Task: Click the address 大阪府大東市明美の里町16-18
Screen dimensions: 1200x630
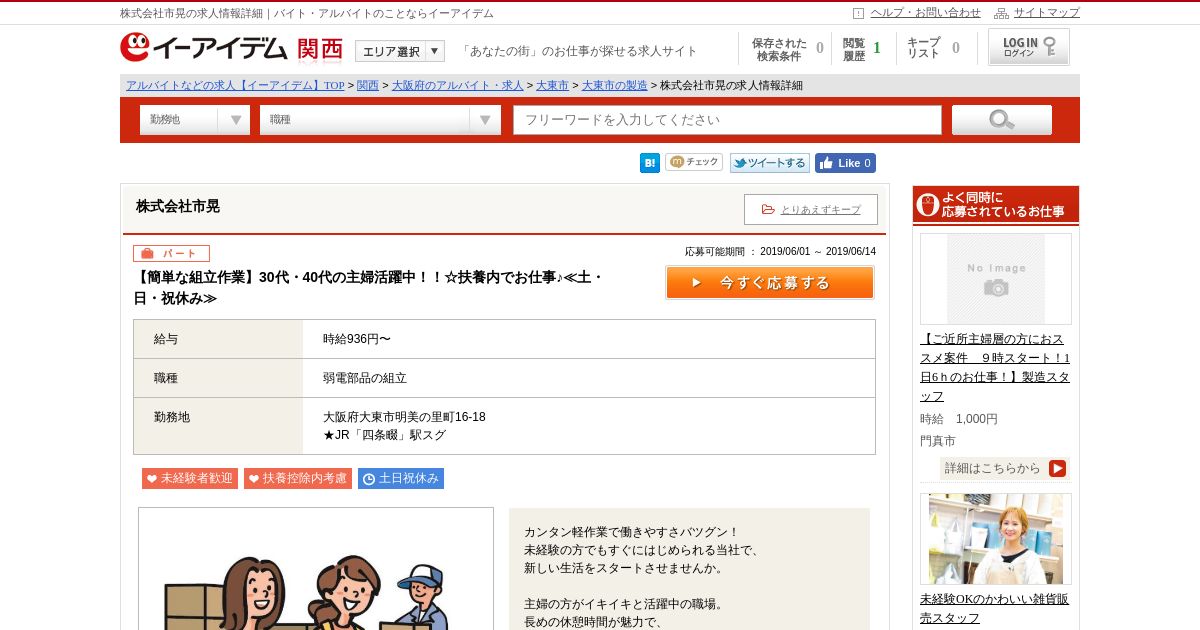Action: point(404,417)
